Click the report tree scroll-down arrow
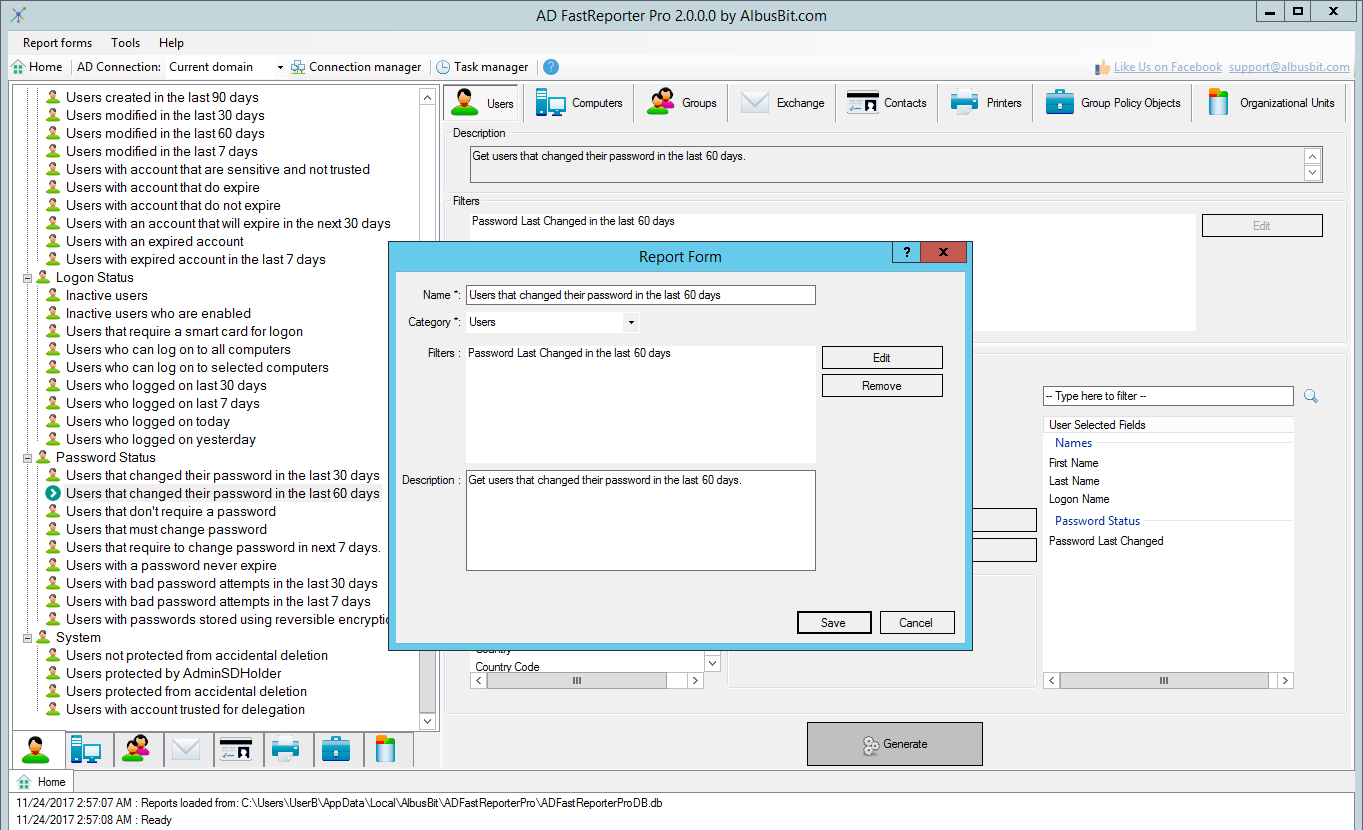Viewport: 1363px width, 830px height. coord(428,720)
